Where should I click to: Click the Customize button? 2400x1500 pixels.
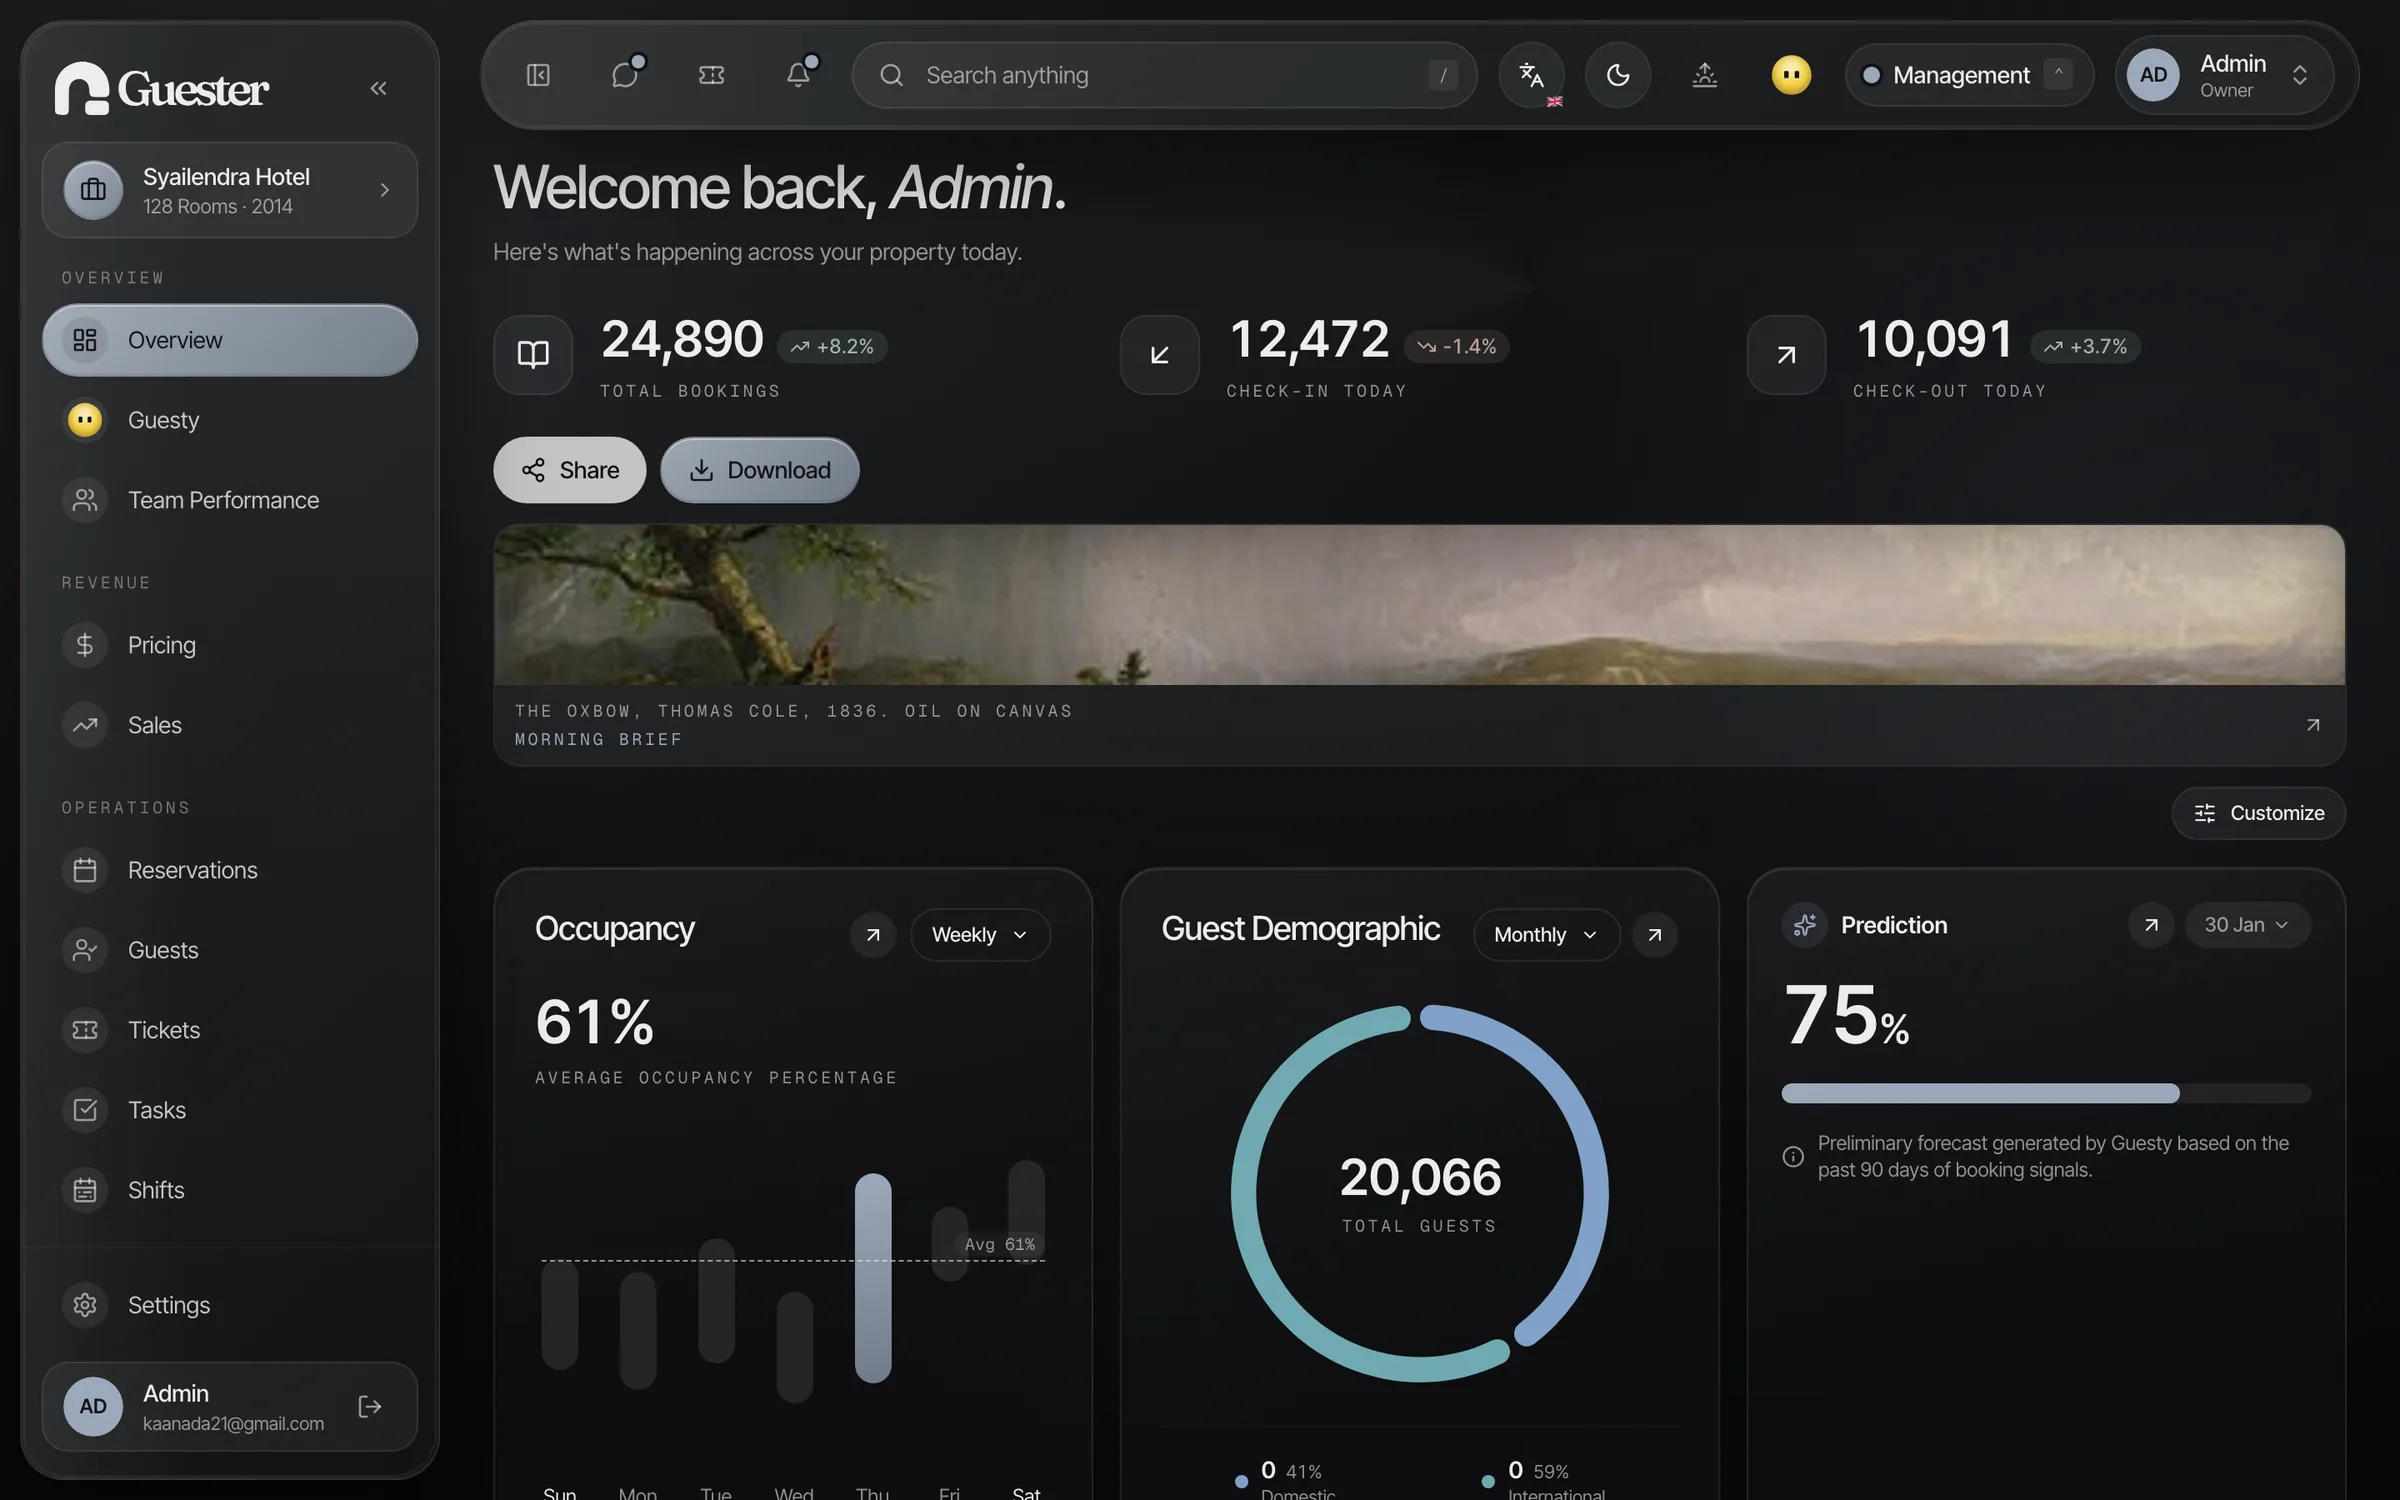[2259, 813]
